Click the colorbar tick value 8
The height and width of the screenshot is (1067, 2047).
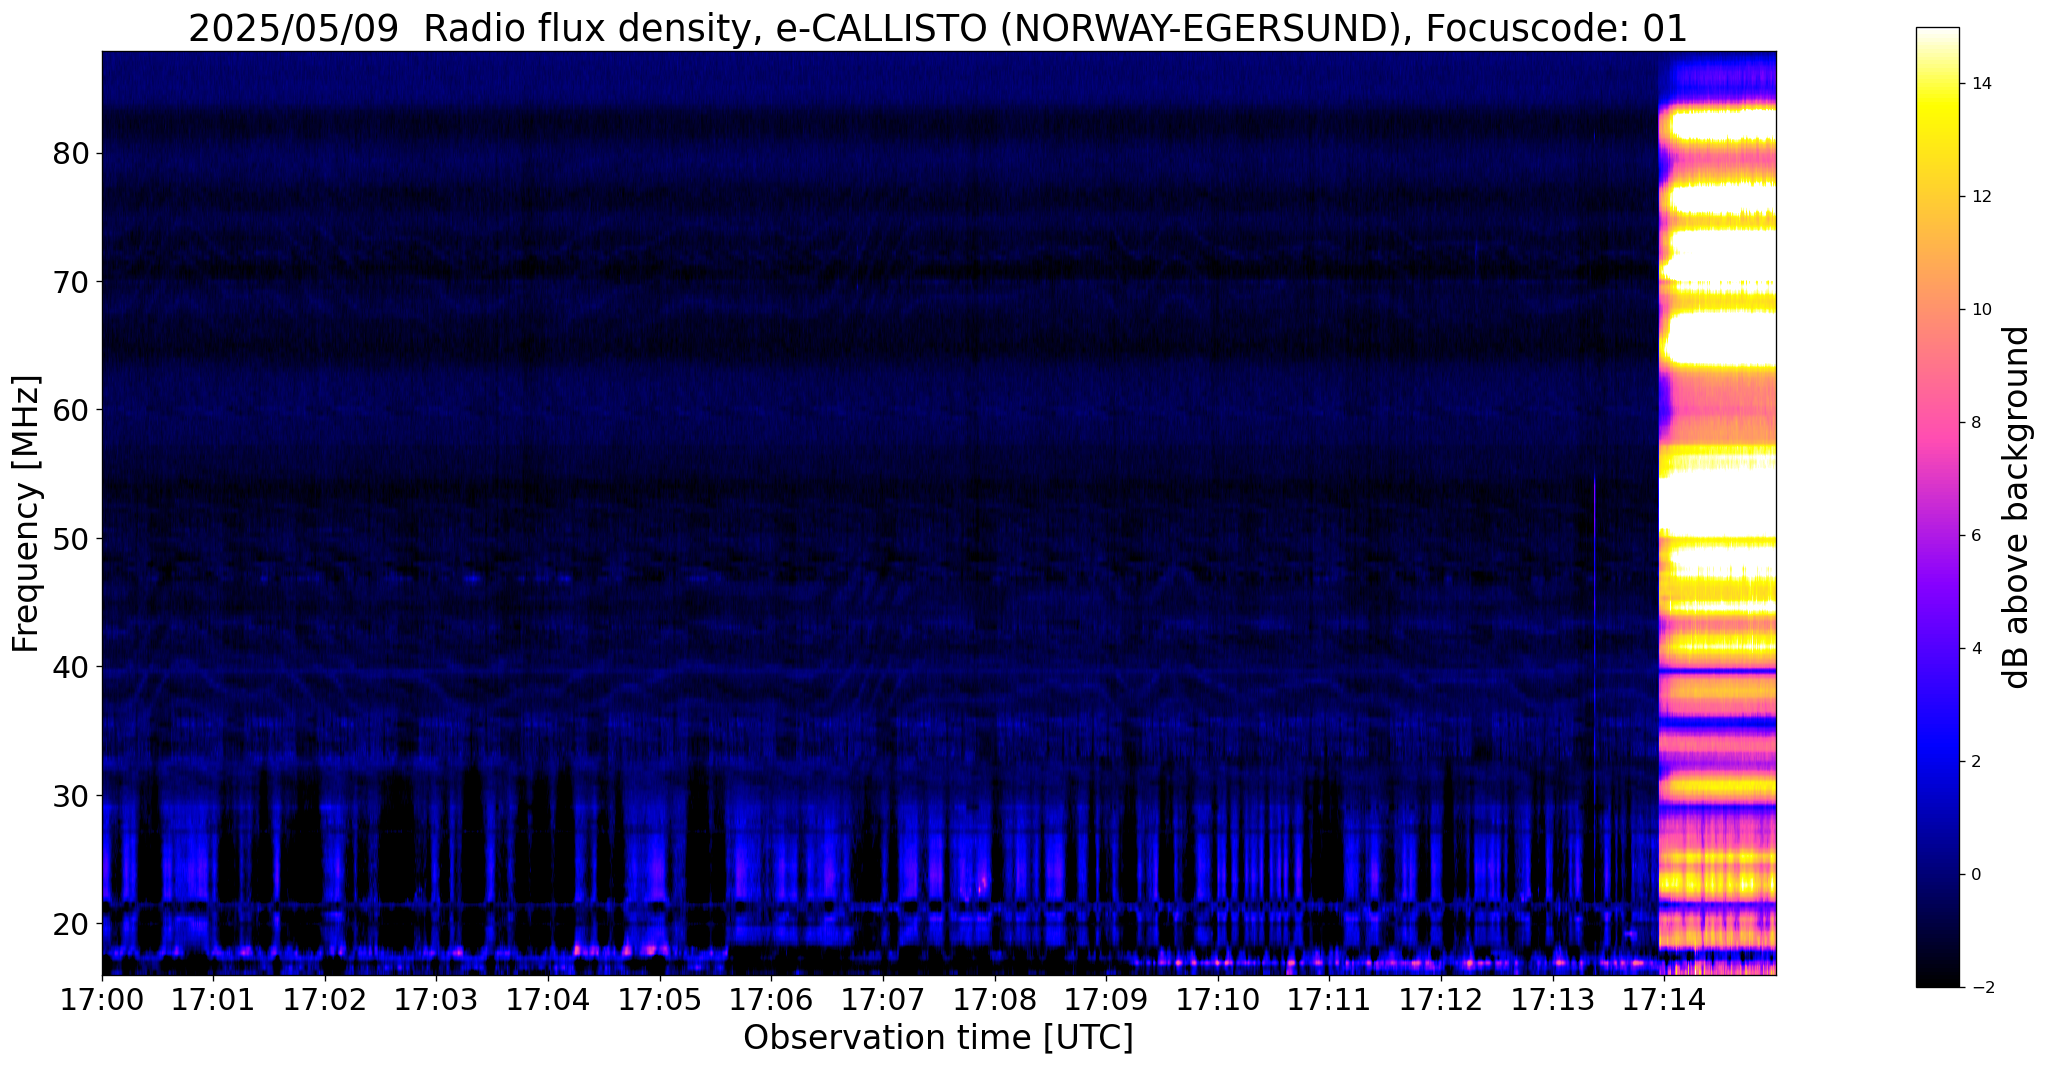tap(1974, 423)
